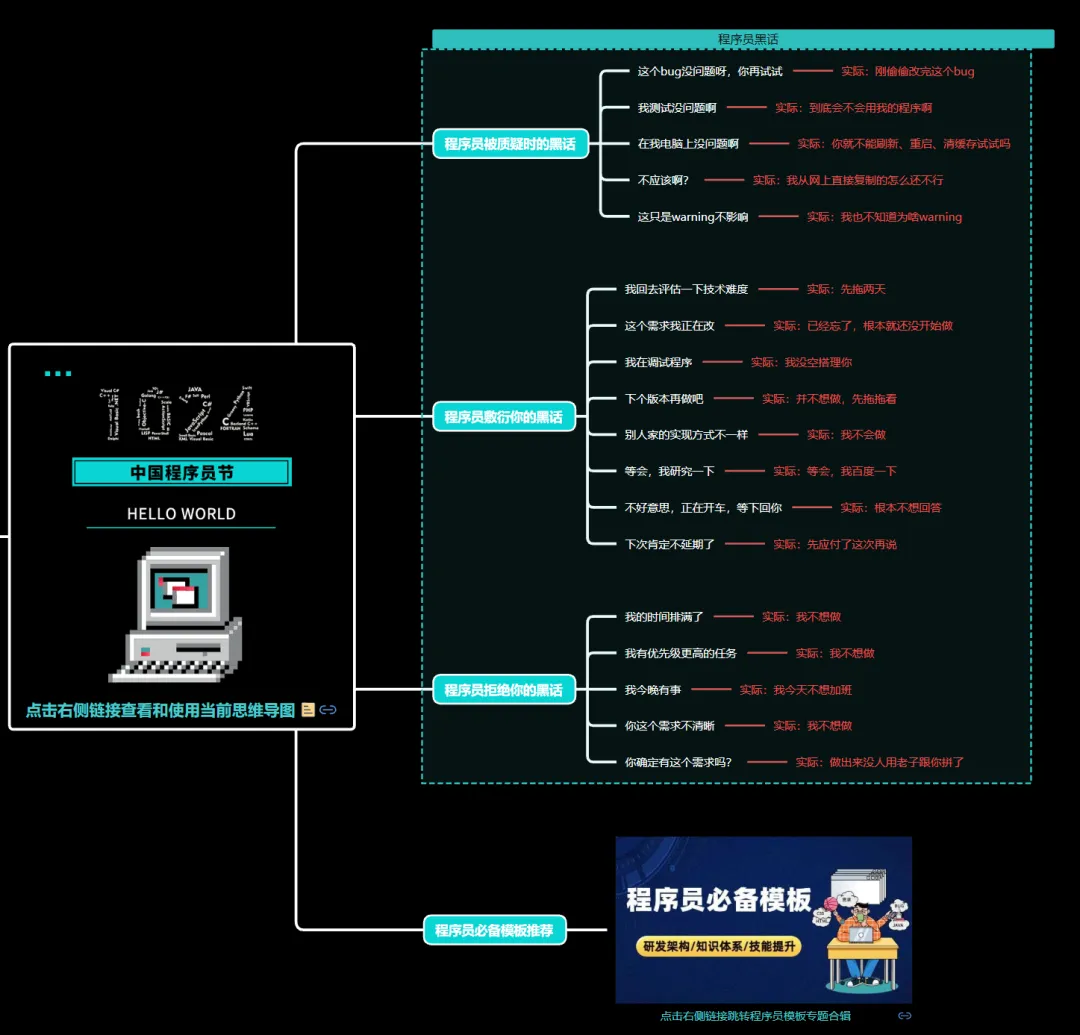The width and height of the screenshot is (1080, 1035).
Task: Select the 别人家的实现方式不一样 node
Action: (x=686, y=435)
